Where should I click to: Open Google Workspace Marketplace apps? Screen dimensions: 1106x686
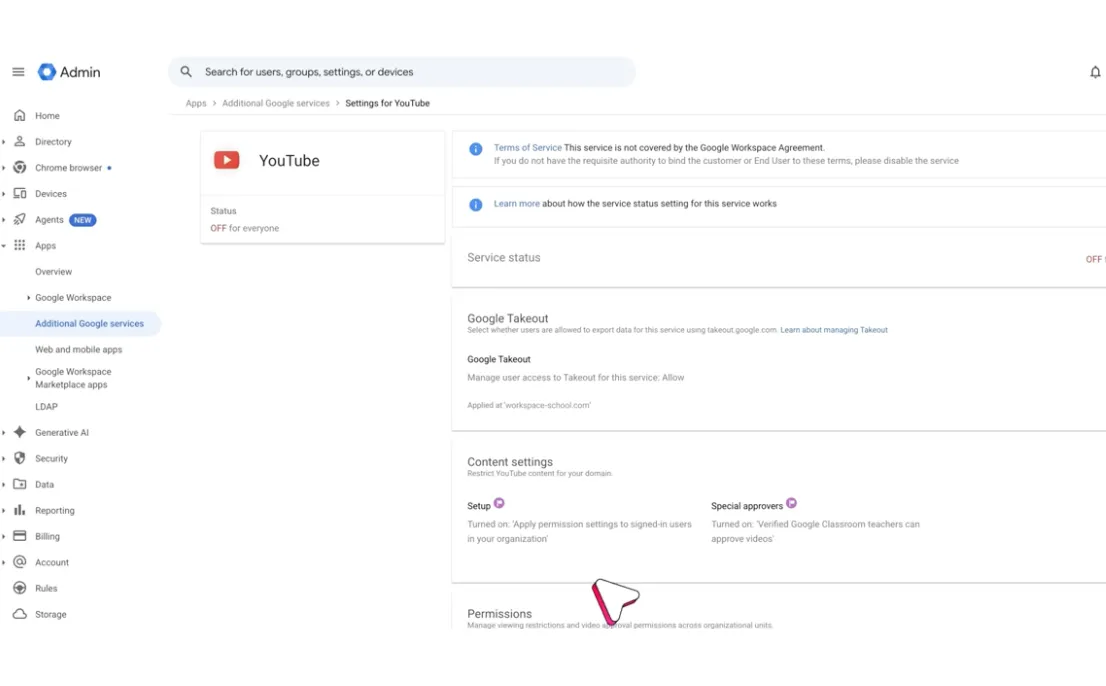[73, 378]
